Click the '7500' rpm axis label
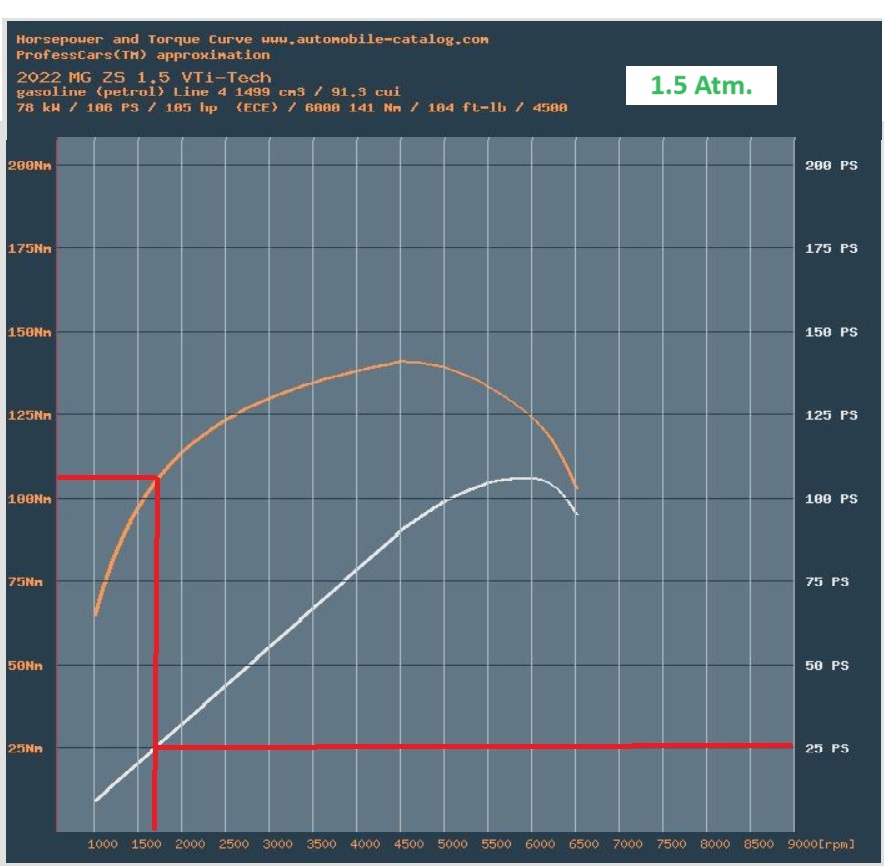Image resolution: width=884 pixels, height=866 pixels. (671, 845)
